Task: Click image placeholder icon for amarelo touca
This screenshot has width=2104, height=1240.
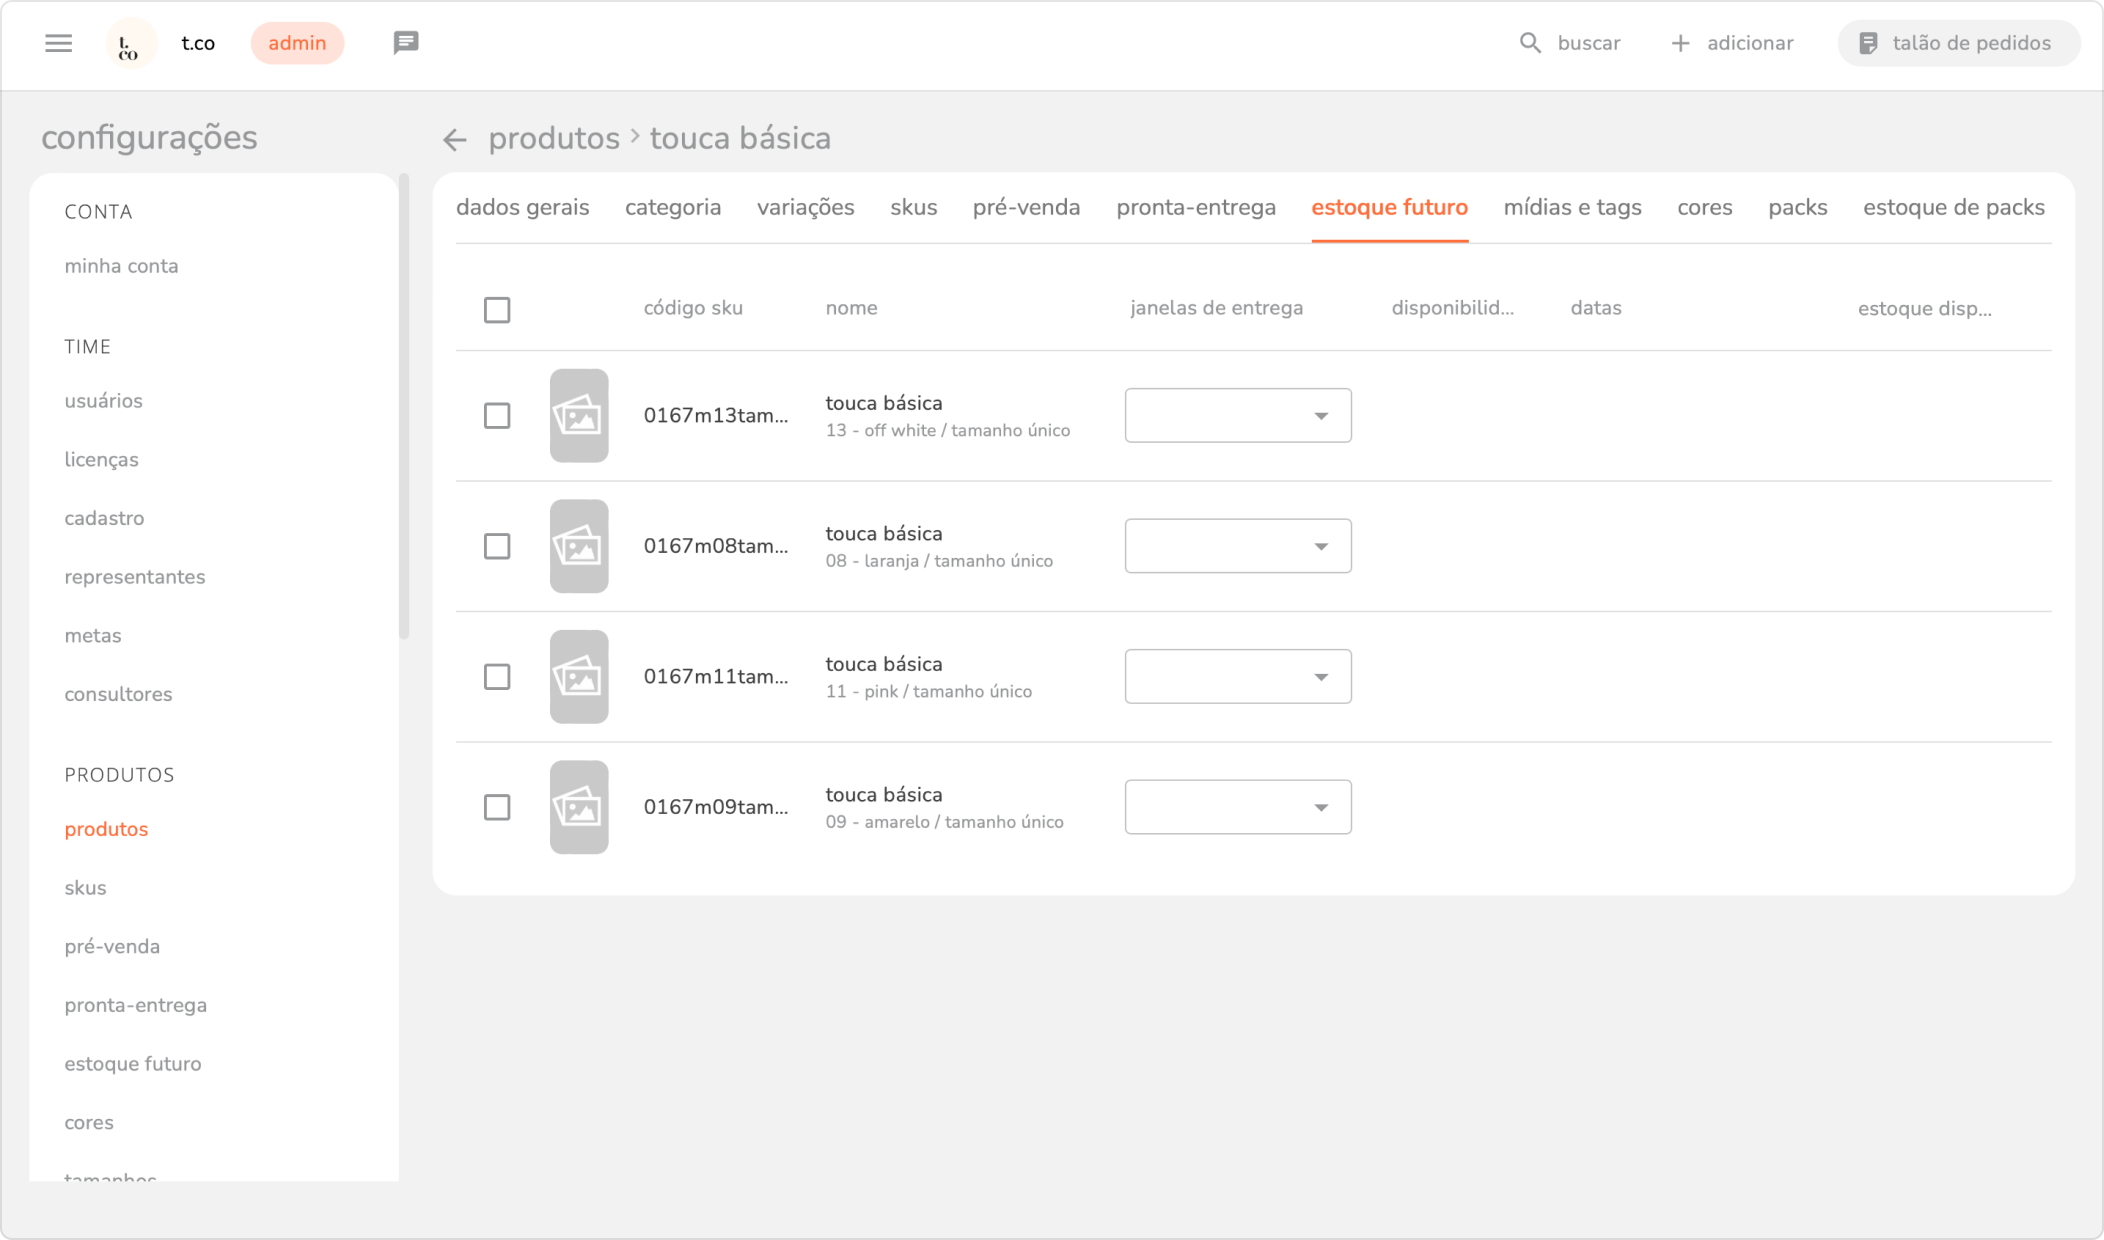Action: (x=579, y=807)
